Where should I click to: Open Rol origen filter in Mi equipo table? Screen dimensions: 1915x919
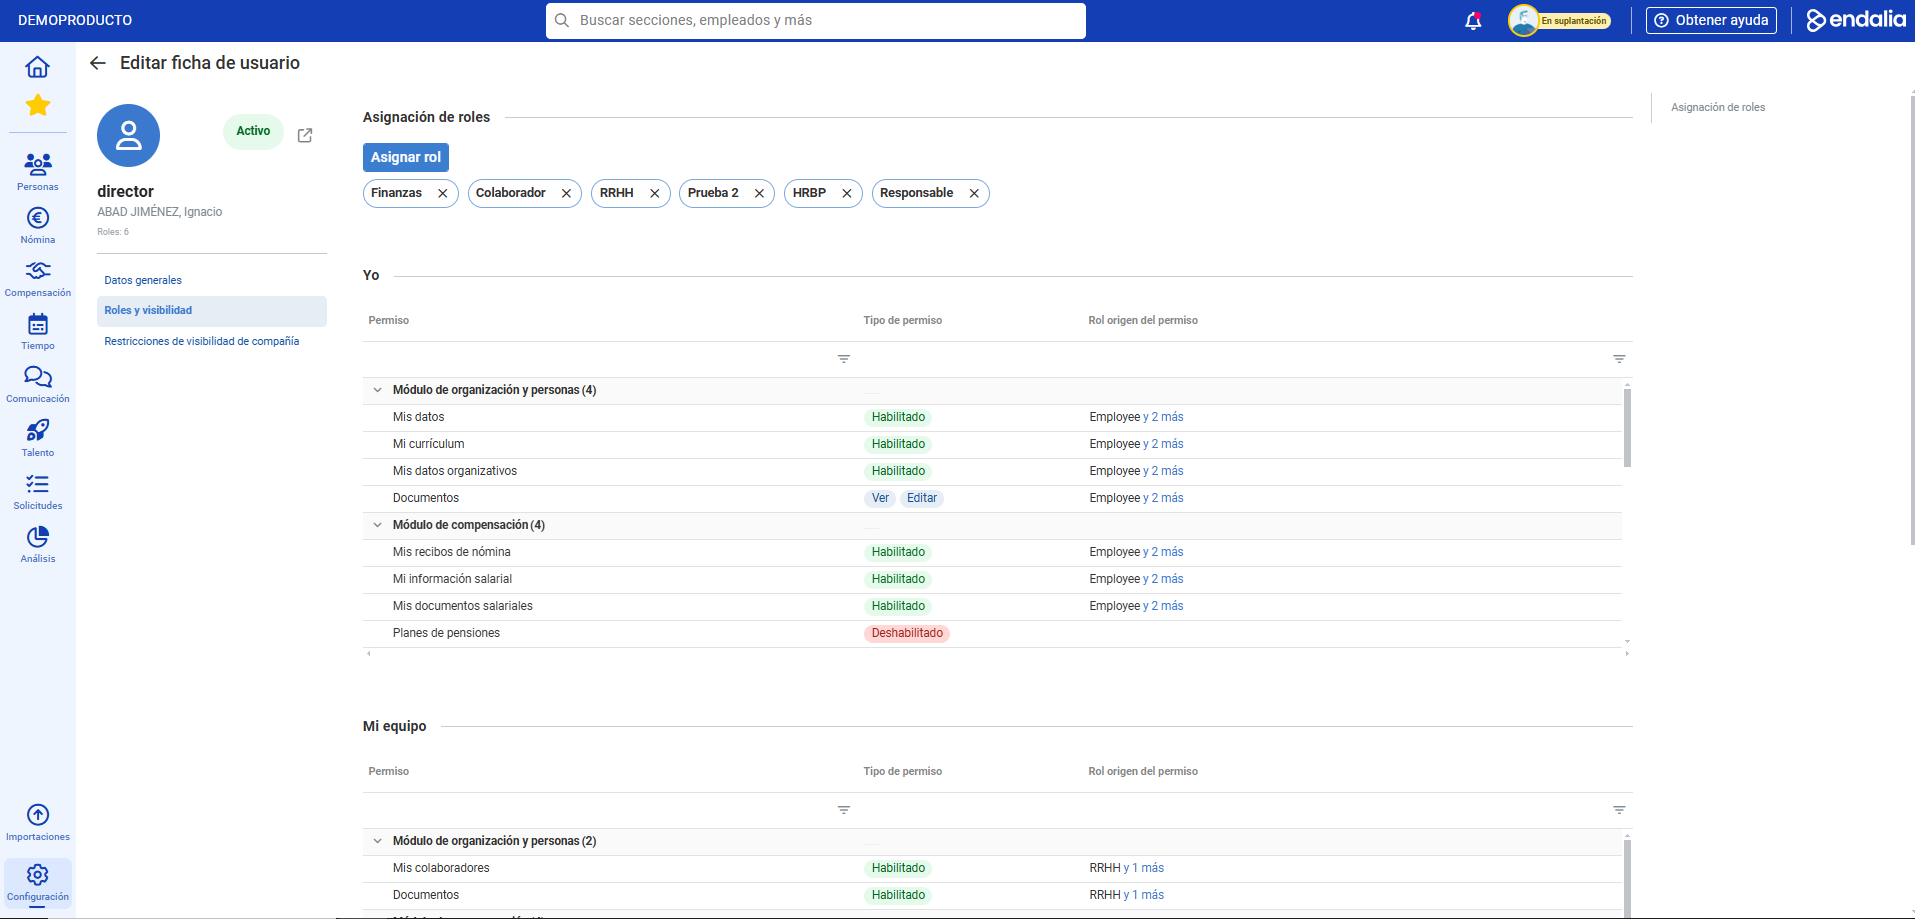pyautogui.click(x=1619, y=810)
